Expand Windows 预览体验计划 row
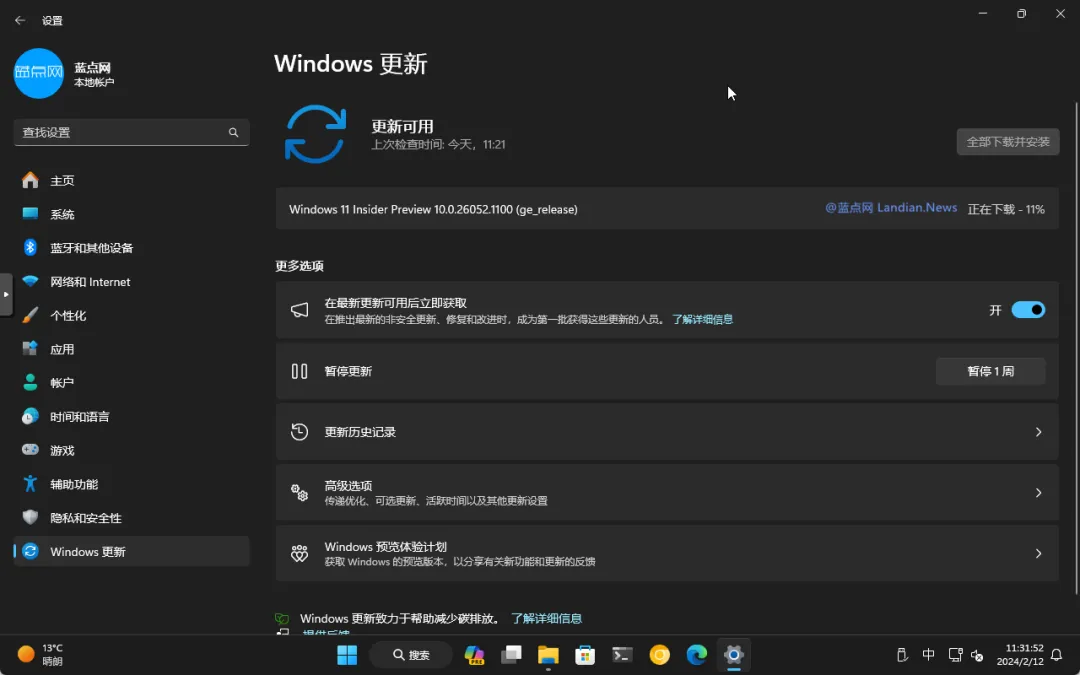The image size is (1080, 675). tap(667, 553)
